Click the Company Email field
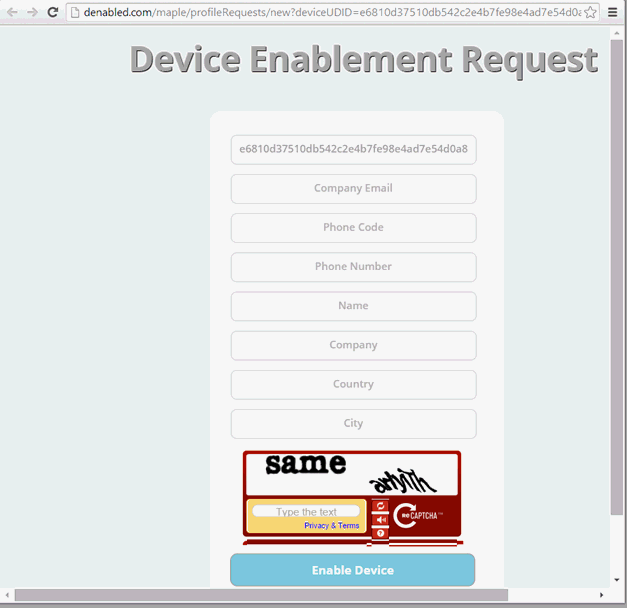Image resolution: width=627 pixels, height=608 pixels. (x=353, y=188)
